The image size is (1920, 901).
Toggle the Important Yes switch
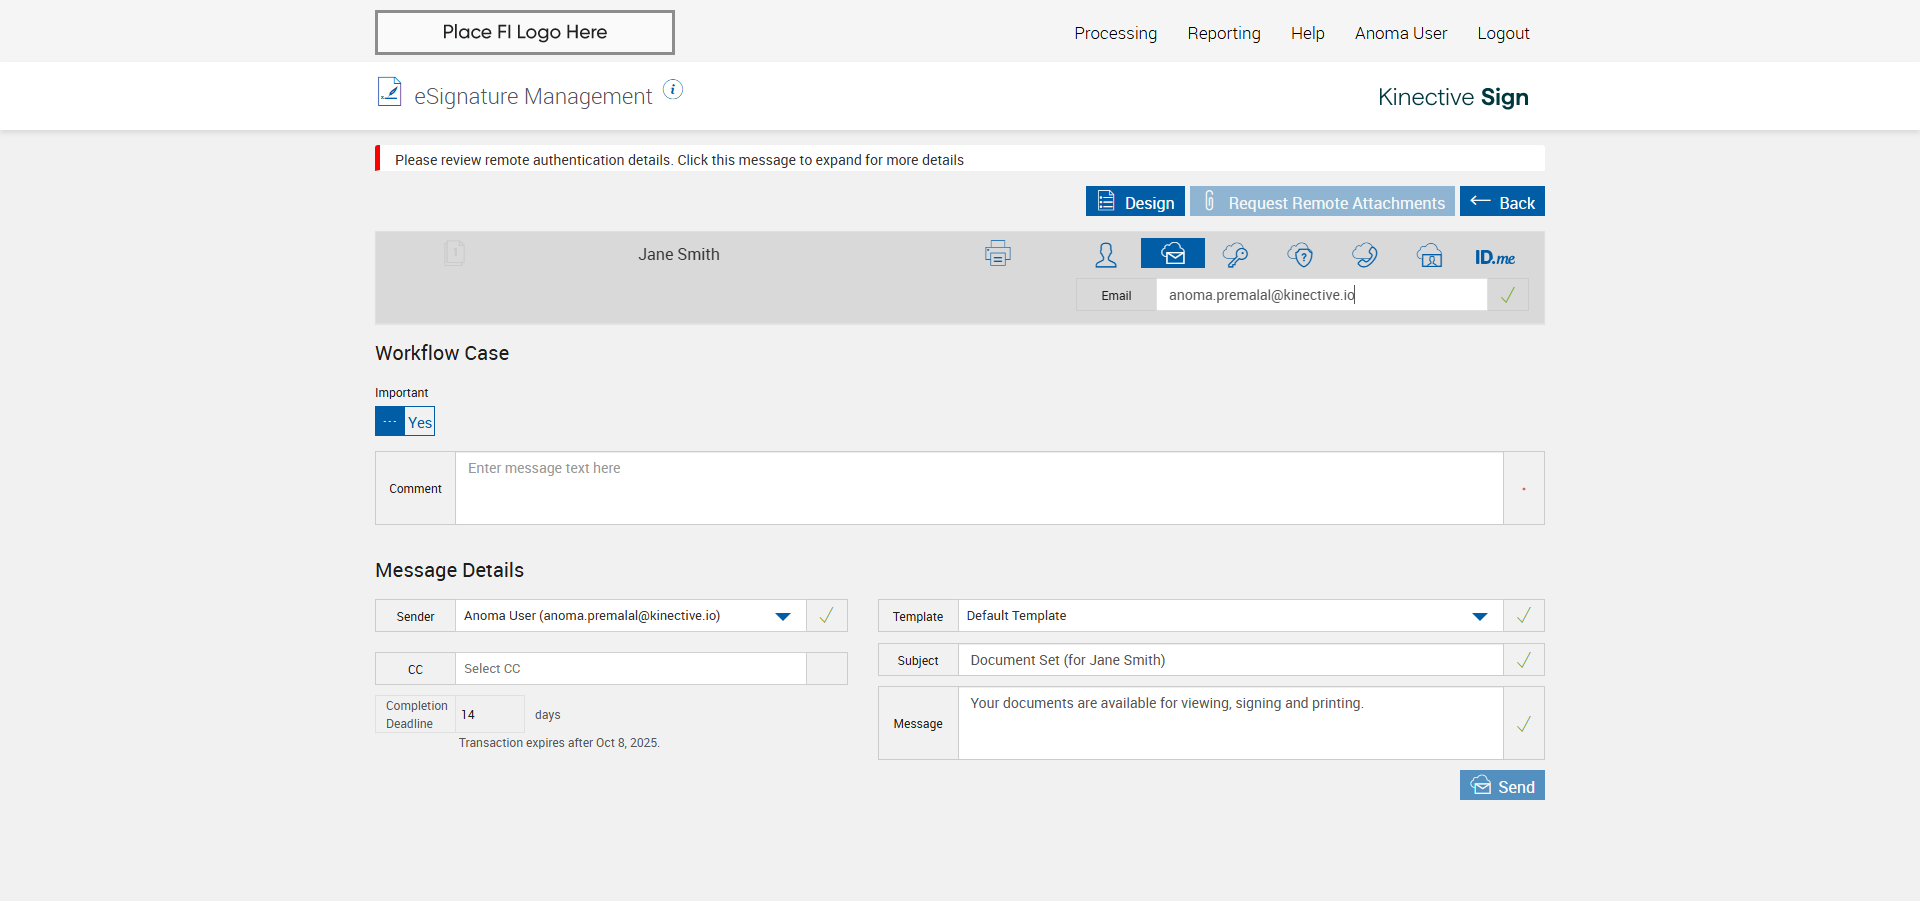(x=405, y=421)
